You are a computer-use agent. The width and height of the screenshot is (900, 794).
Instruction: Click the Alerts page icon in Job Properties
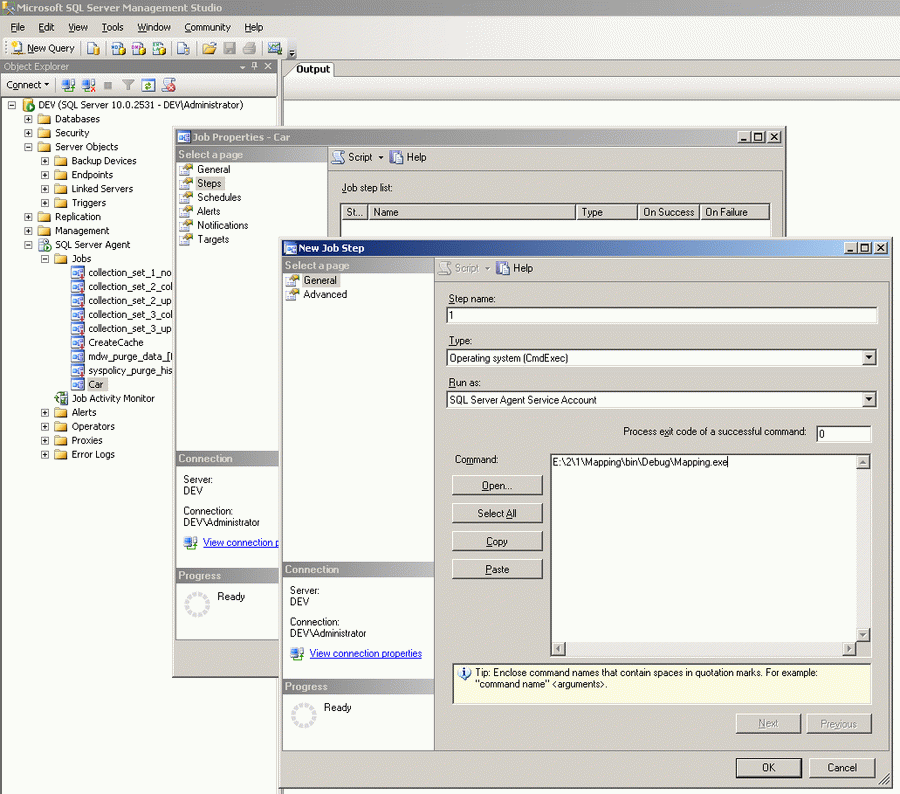(x=186, y=211)
